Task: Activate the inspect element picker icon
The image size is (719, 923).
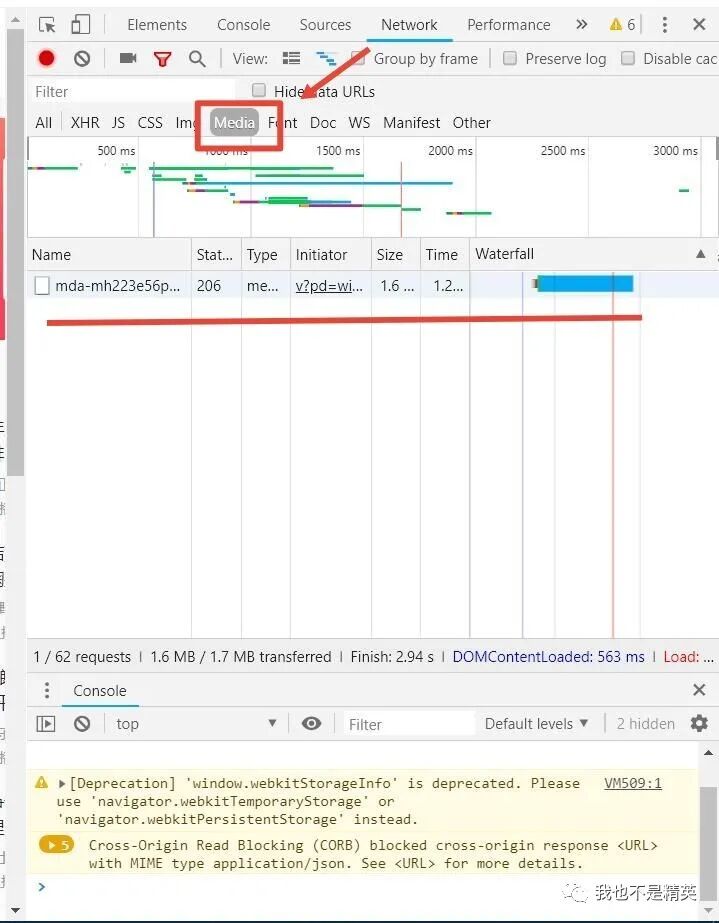Action: (47, 25)
